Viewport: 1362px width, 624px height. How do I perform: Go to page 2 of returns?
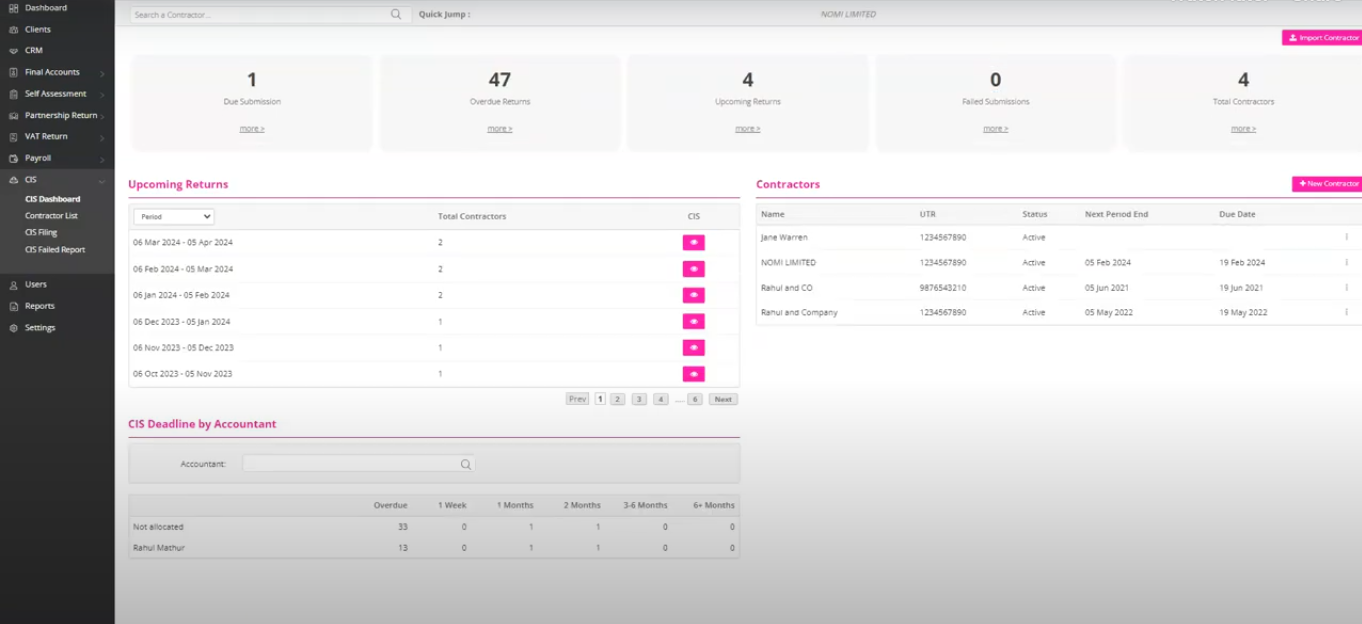(x=618, y=399)
